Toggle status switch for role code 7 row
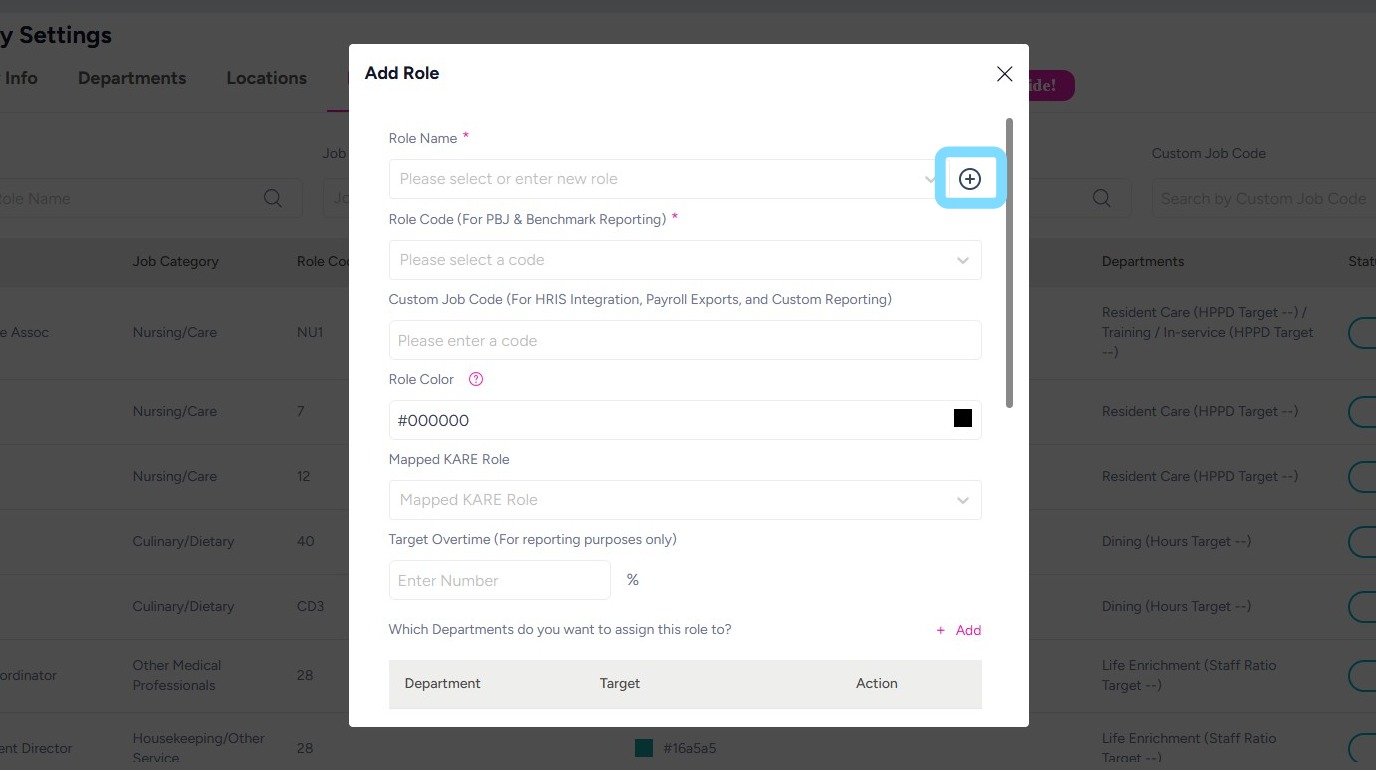This screenshot has width=1376, height=770. [1362, 411]
